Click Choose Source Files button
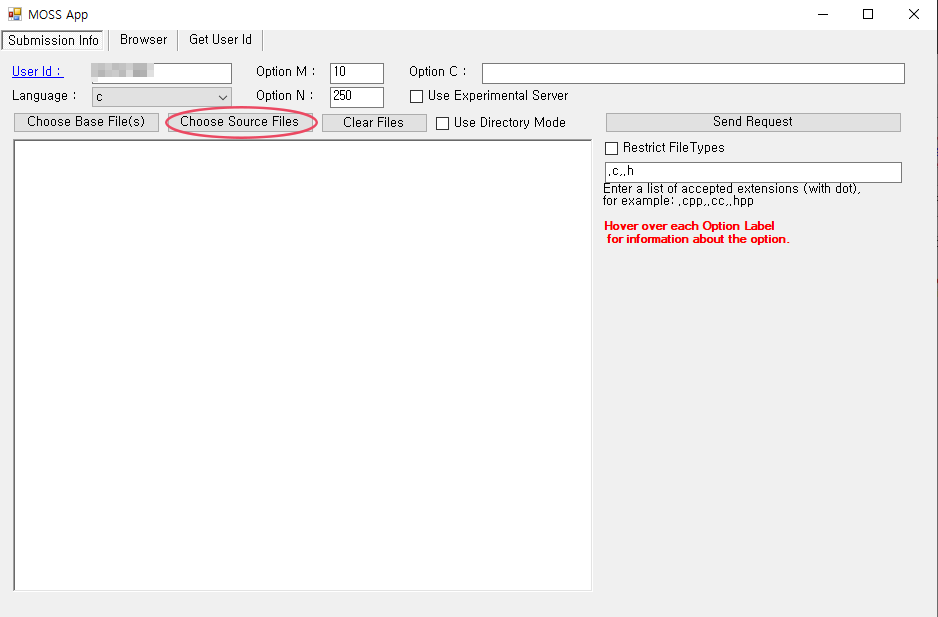Image resolution: width=938 pixels, height=617 pixels. pyautogui.click(x=239, y=121)
